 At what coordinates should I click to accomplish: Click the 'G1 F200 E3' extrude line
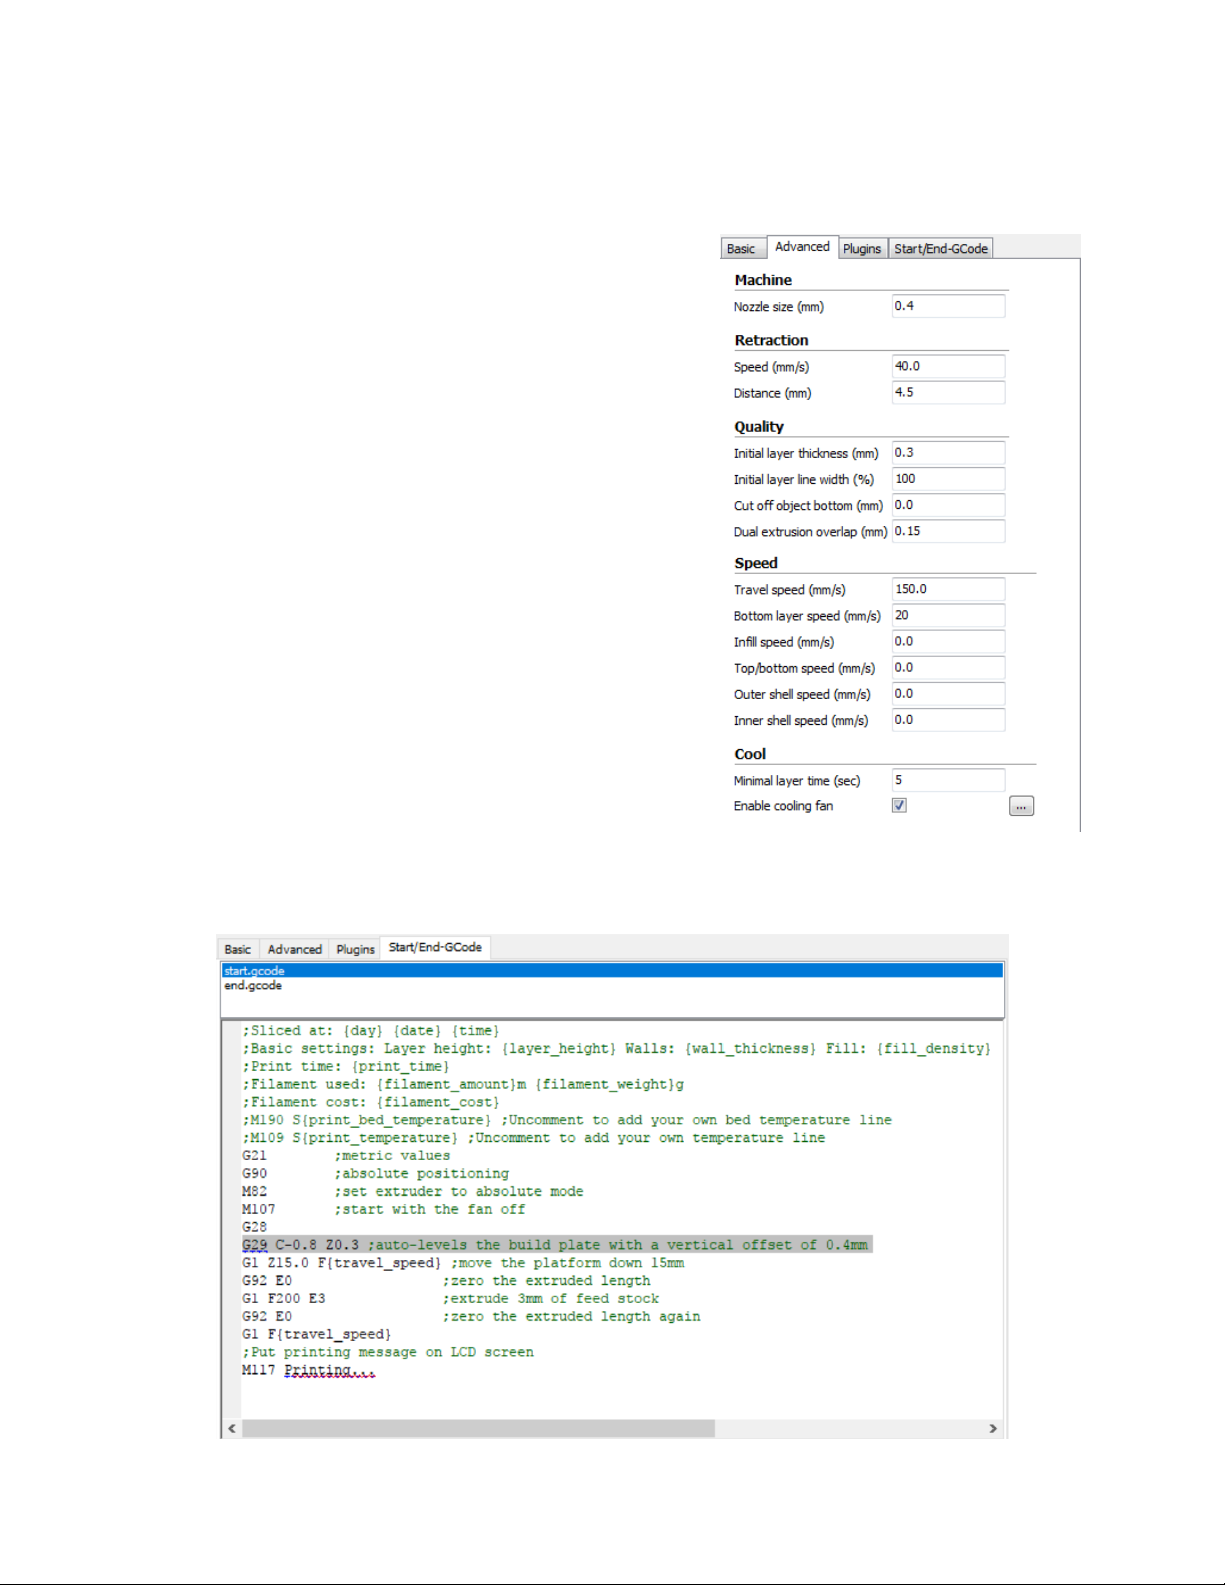450,1299
